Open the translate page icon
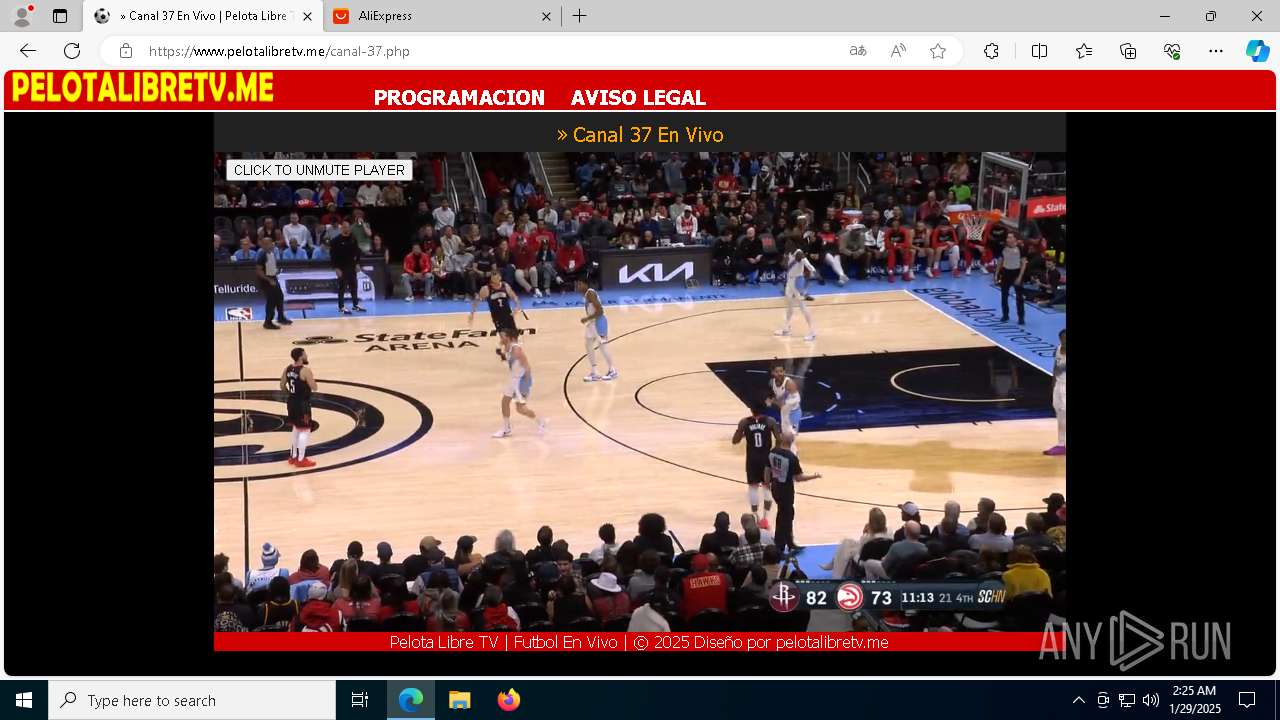Screen dimensions: 1280x720 (858, 51)
